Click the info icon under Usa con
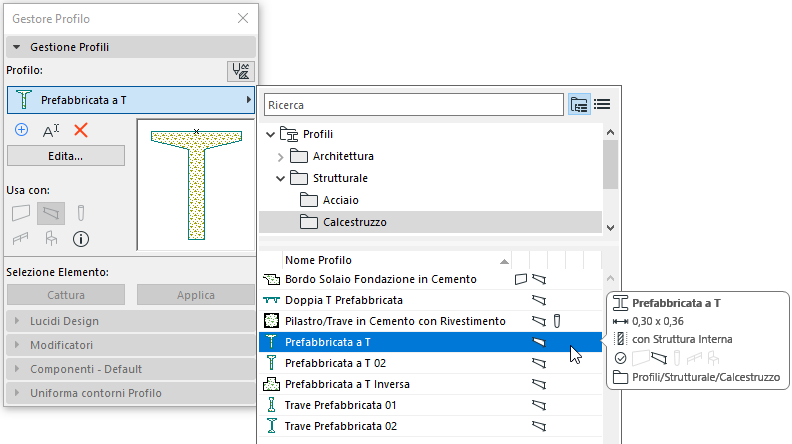The image size is (792, 444). tap(81, 238)
